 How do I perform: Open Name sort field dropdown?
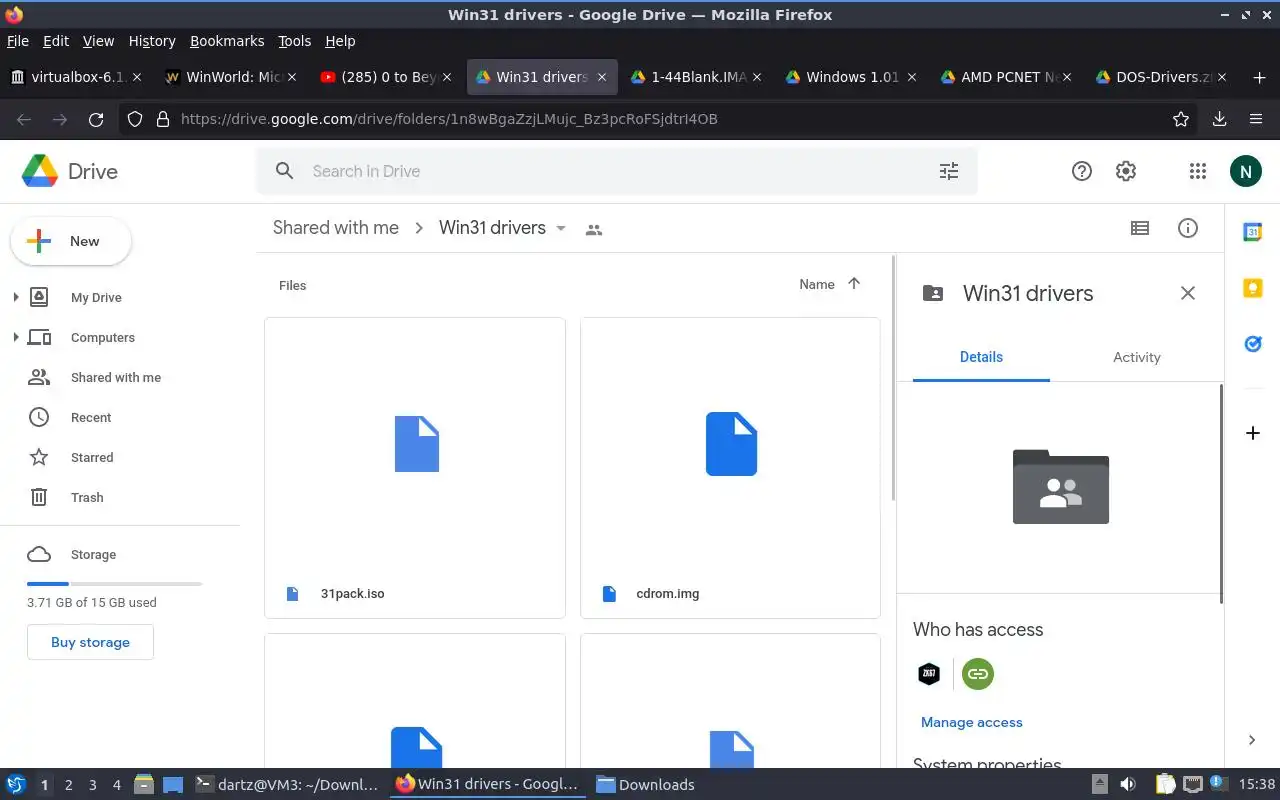pyautogui.click(x=817, y=284)
